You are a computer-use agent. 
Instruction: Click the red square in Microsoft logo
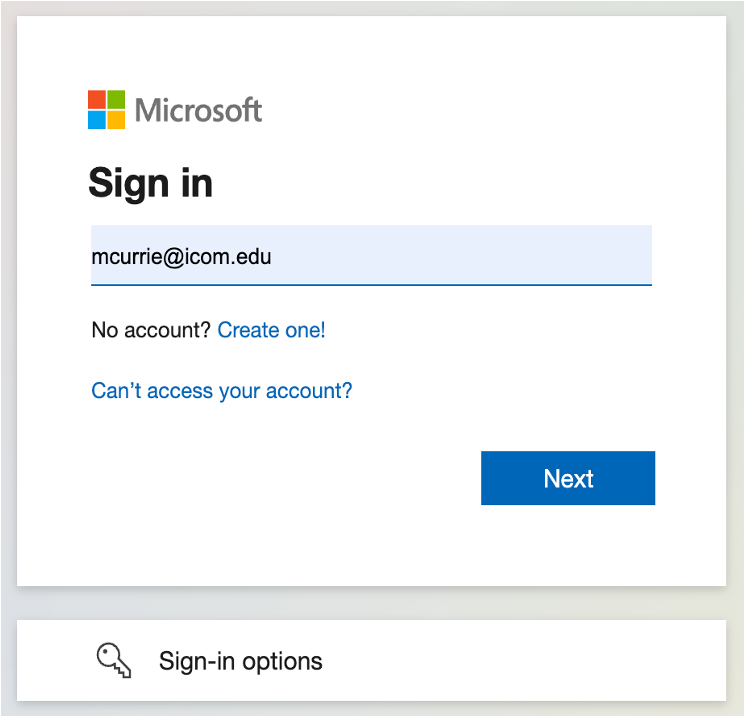pyautogui.click(x=97, y=100)
